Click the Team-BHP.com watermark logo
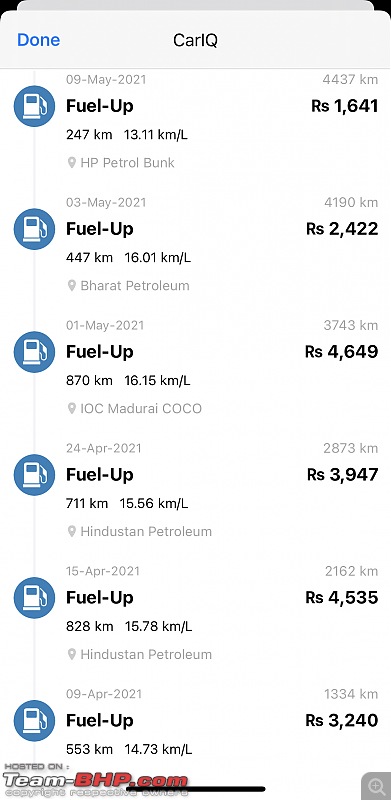The width and height of the screenshot is (391, 800). coord(96,781)
